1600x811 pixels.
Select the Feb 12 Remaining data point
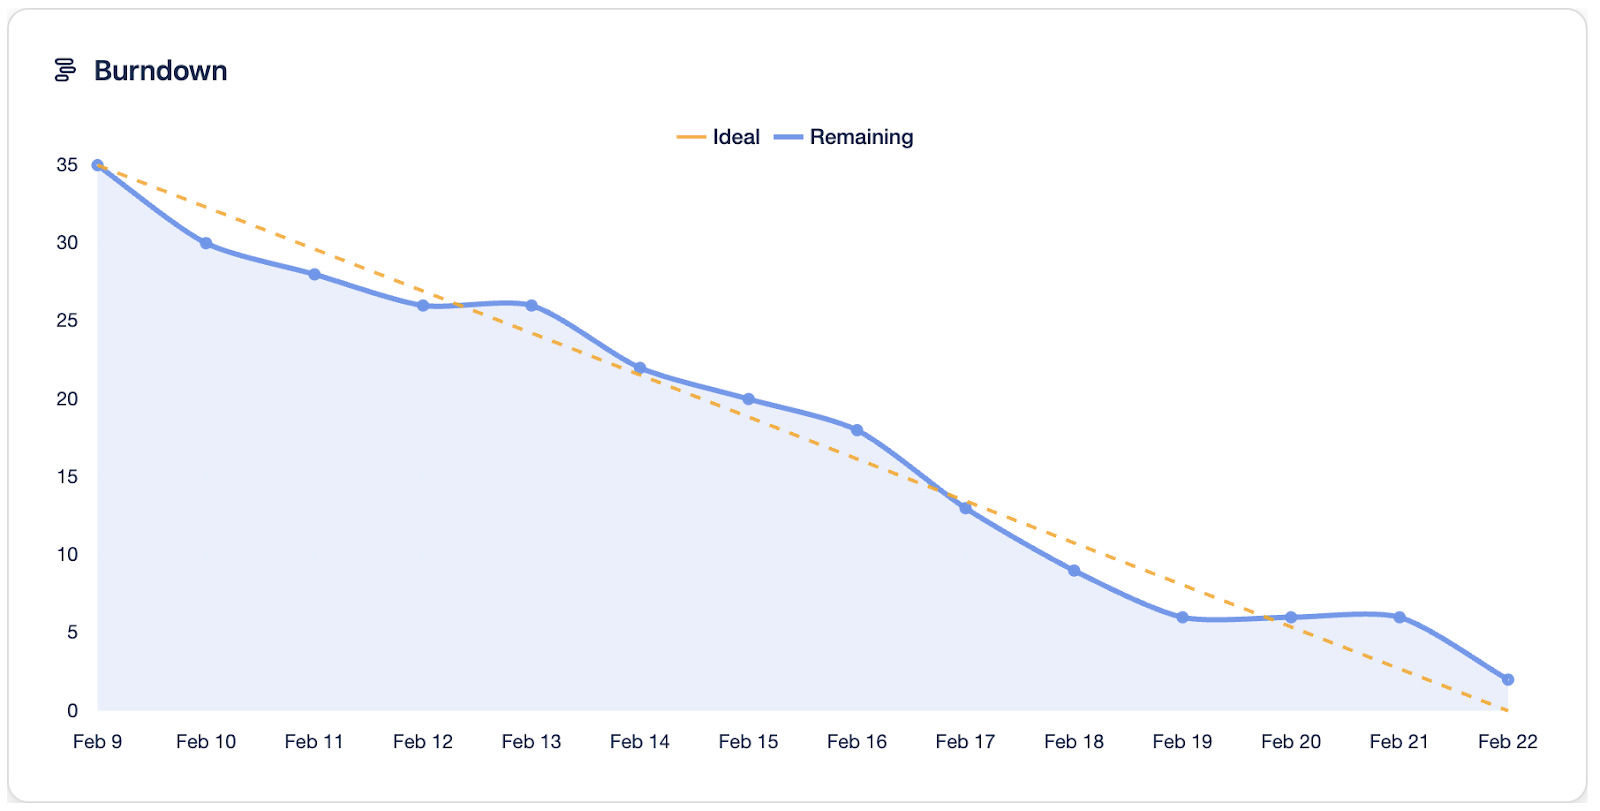pyautogui.click(x=423, y=305)
